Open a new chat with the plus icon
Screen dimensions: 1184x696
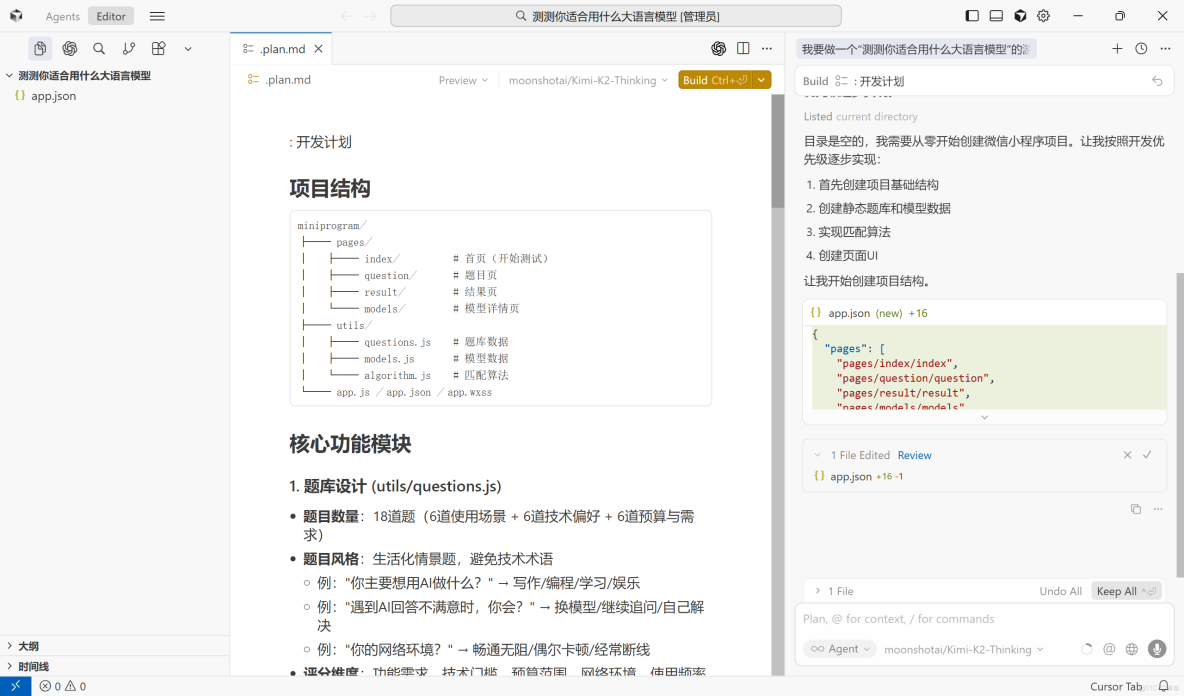tap(1116, 48)
